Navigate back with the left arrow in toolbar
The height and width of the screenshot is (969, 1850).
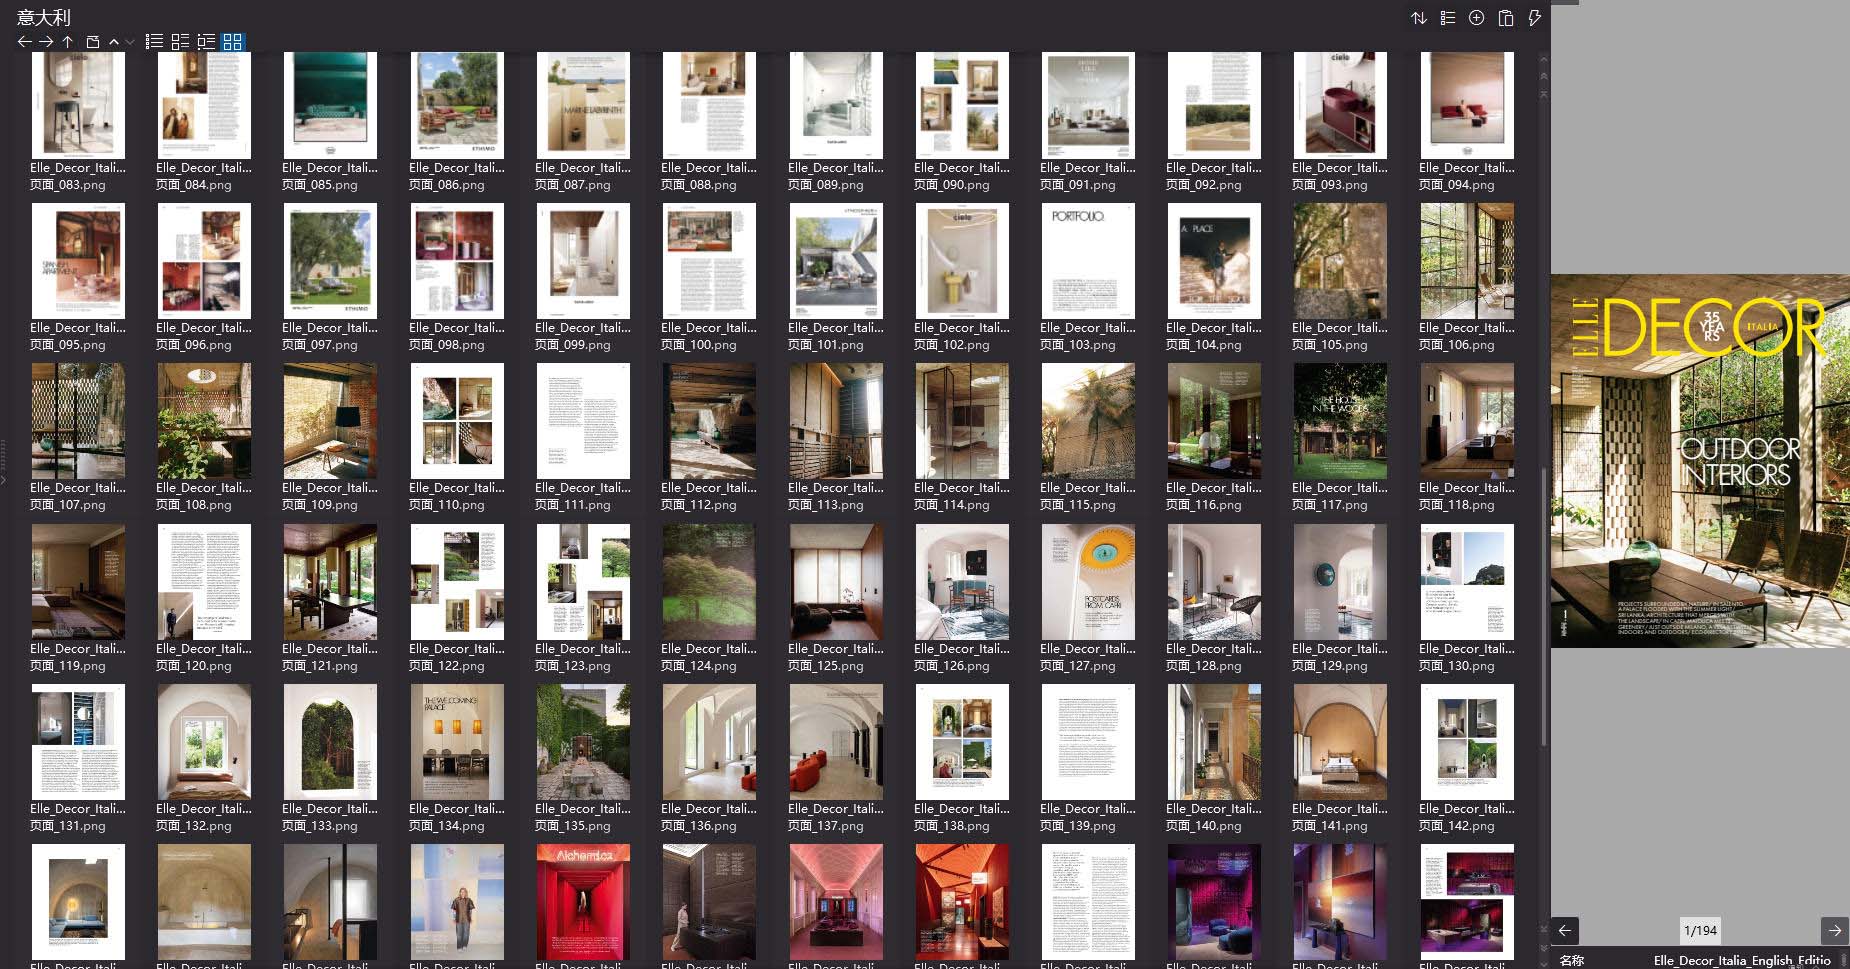pyautogui.click(x=25, y=42)
